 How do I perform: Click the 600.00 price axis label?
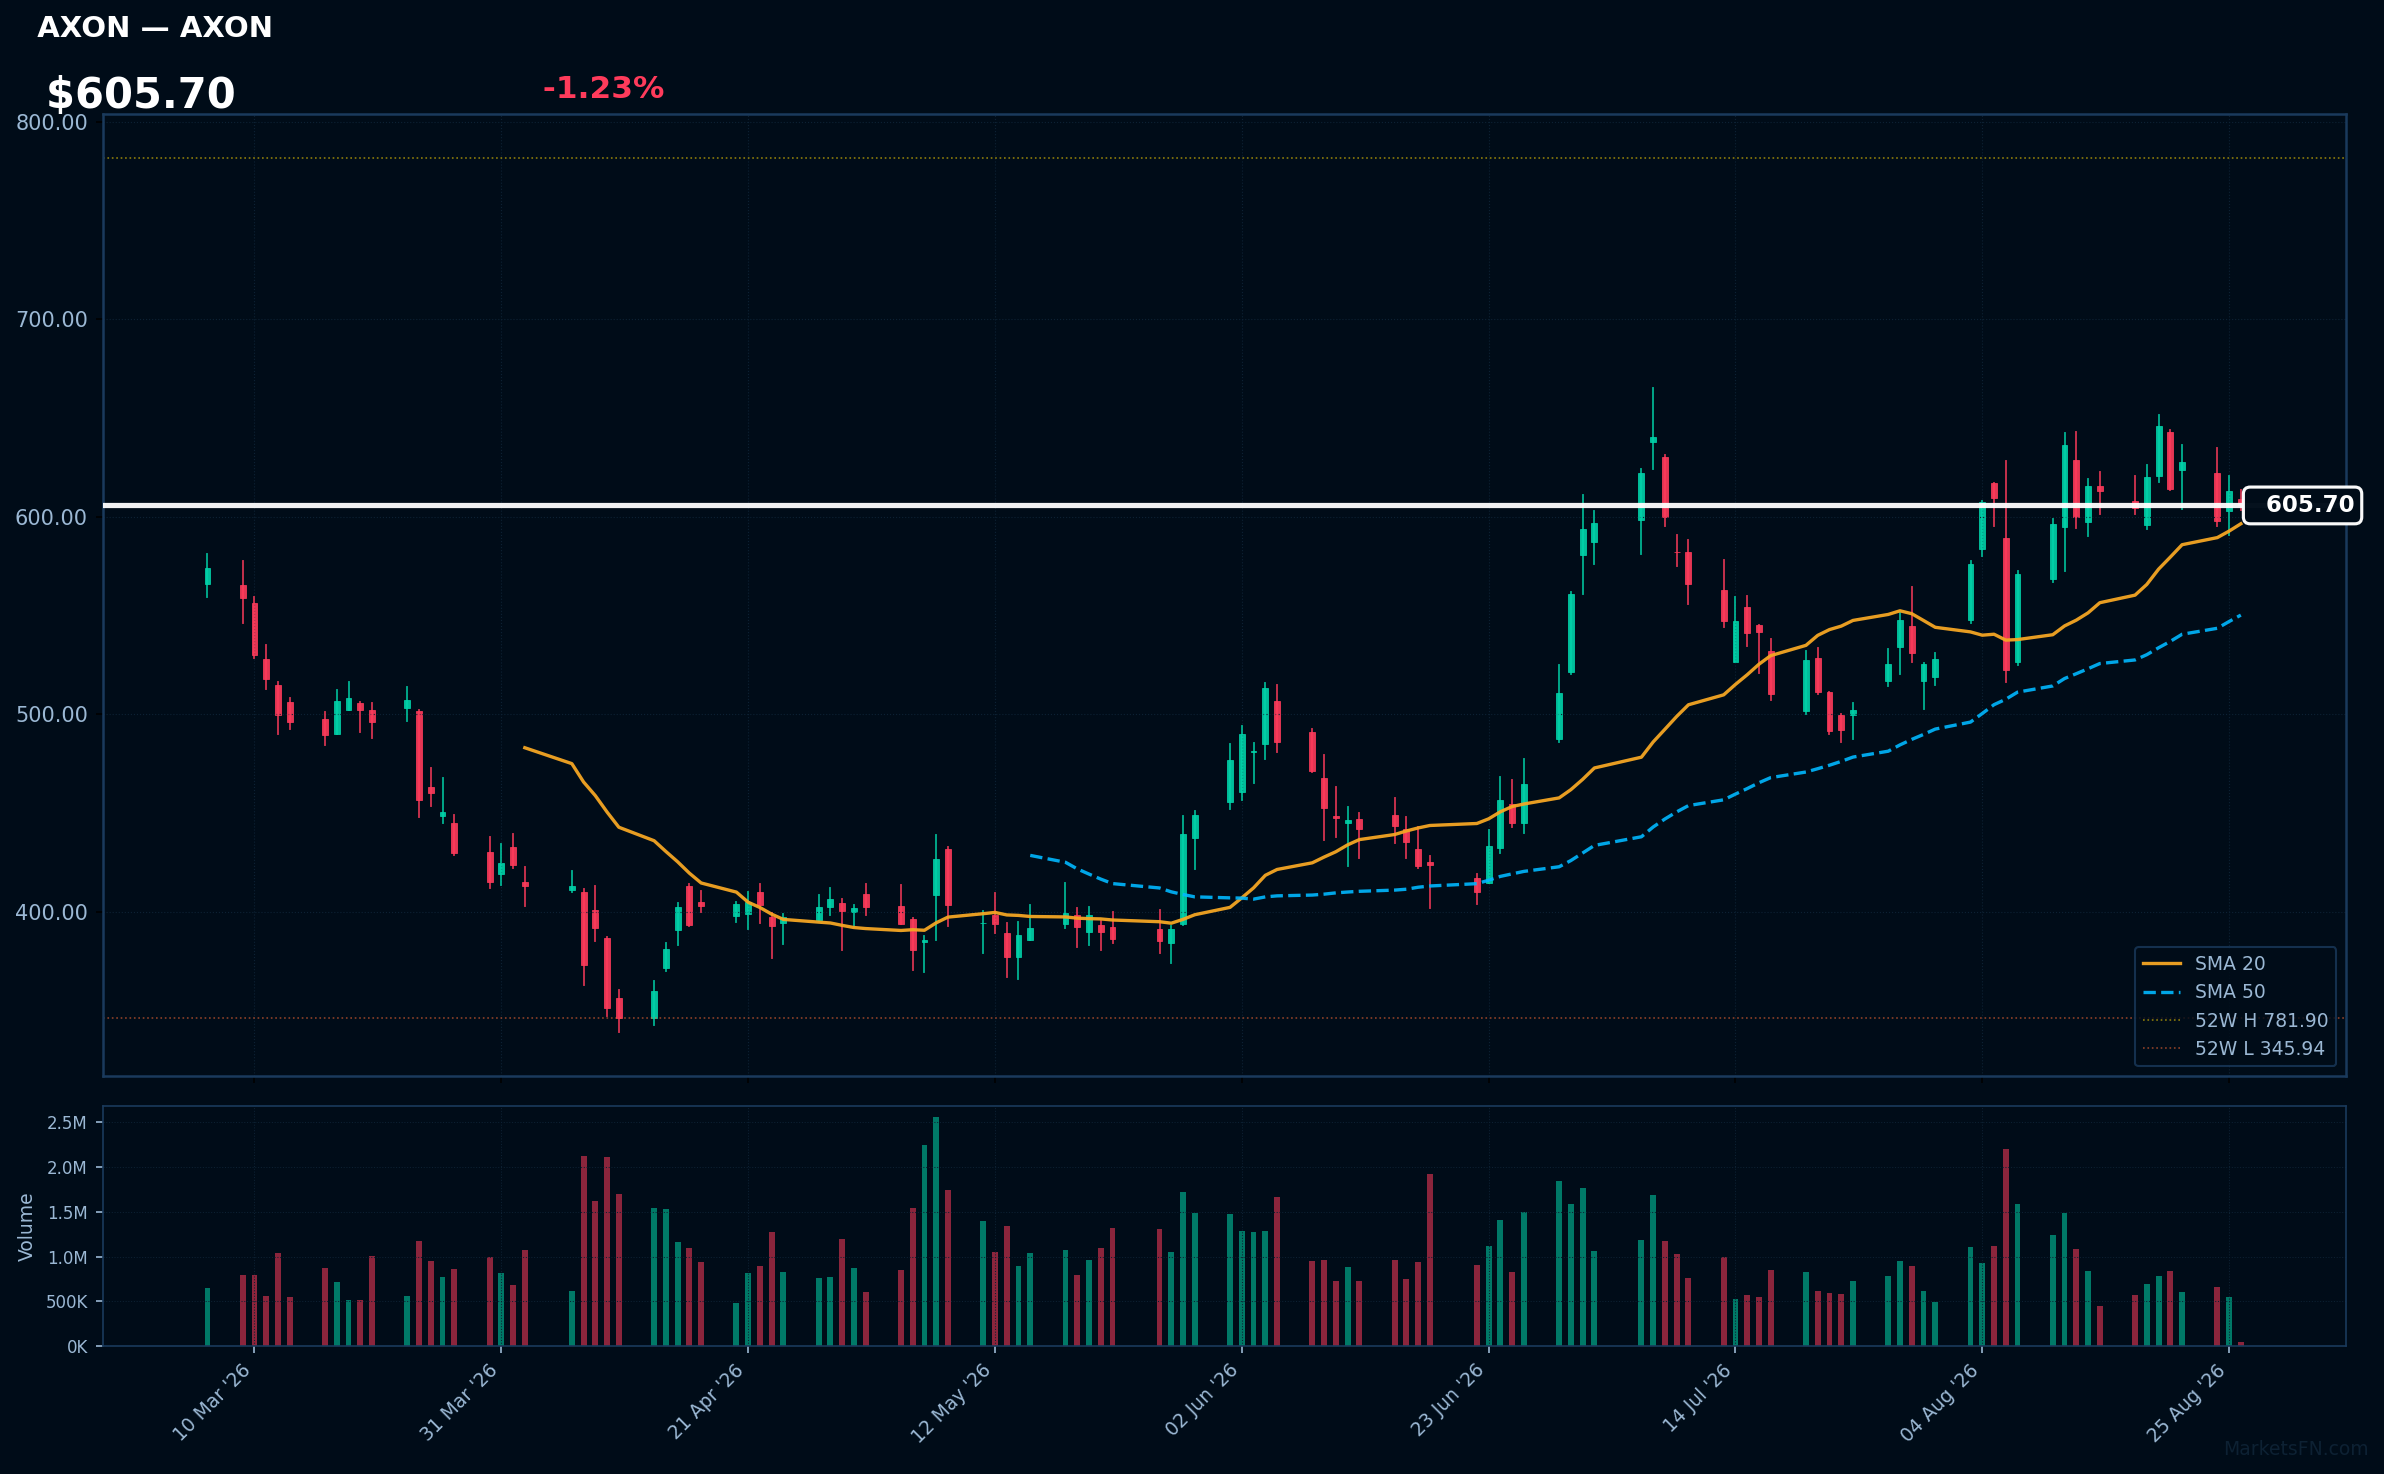coord(52,518)
